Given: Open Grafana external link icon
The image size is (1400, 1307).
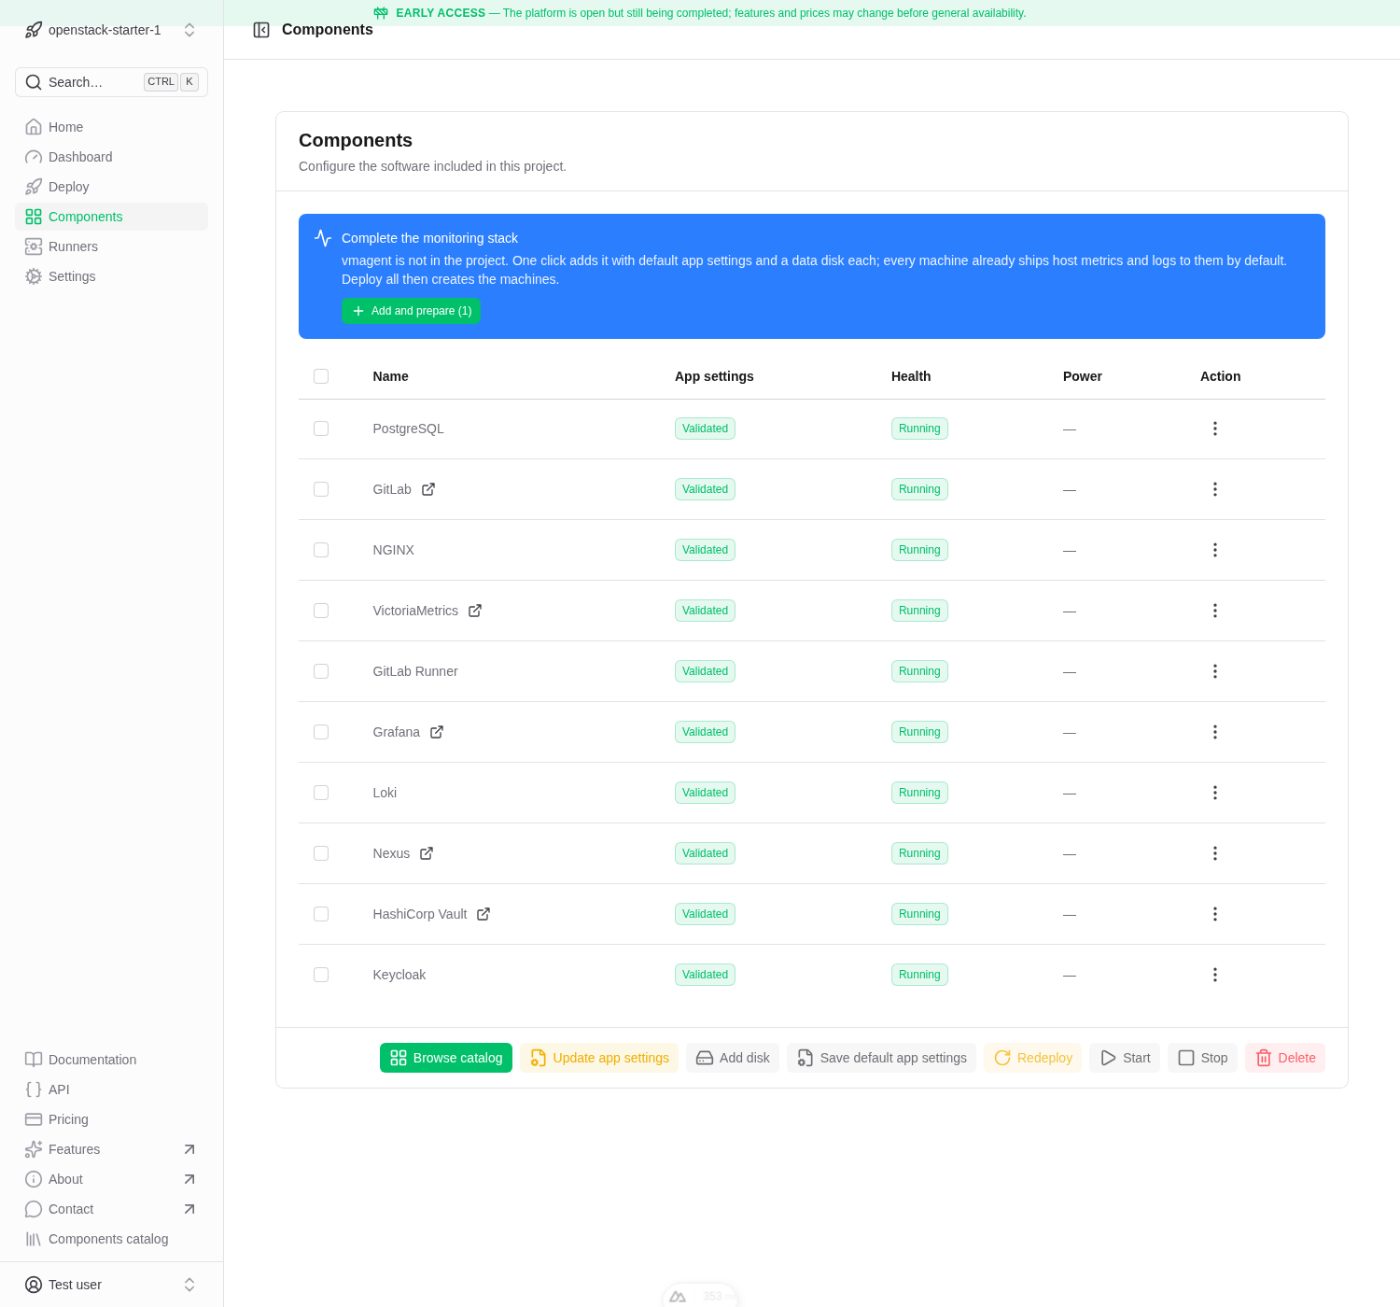Looking at the screenshot, I should point(437,732).
